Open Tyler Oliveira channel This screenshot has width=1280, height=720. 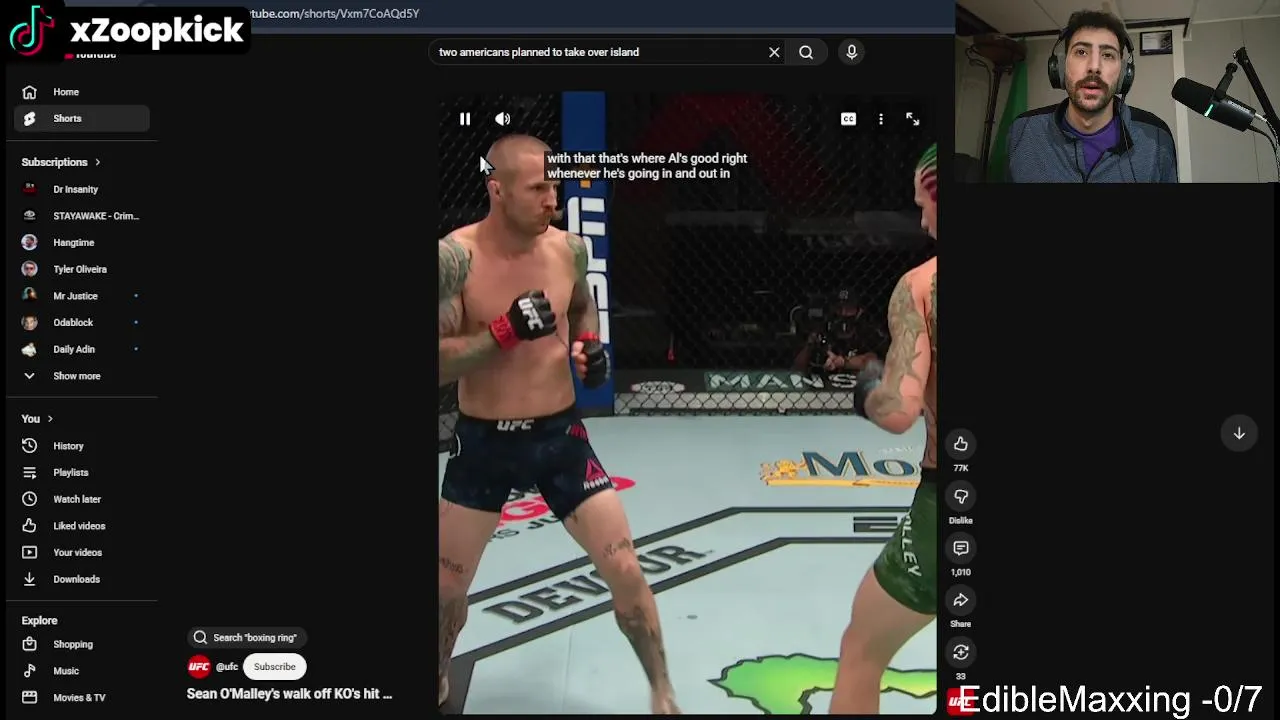click(82, 269)
